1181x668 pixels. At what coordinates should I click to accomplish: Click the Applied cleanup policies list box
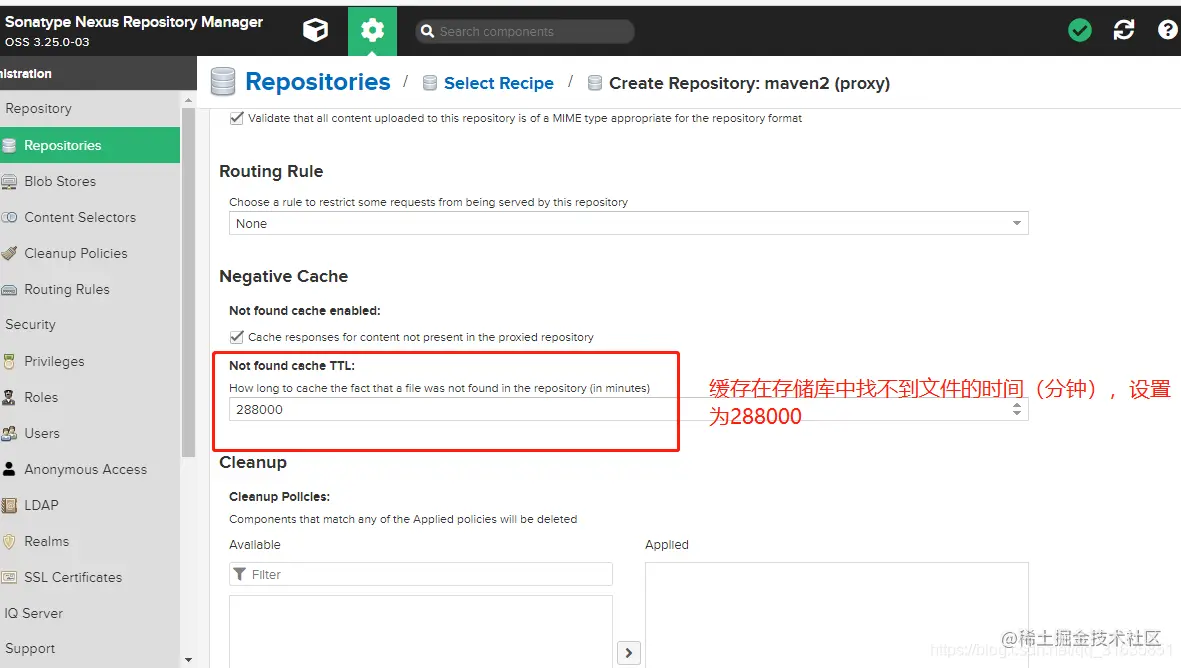[x=837, y=615]
